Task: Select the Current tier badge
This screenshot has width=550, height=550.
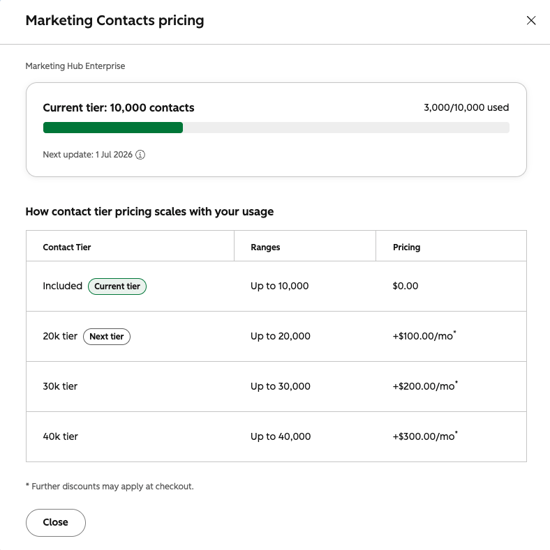Action: 117,286
